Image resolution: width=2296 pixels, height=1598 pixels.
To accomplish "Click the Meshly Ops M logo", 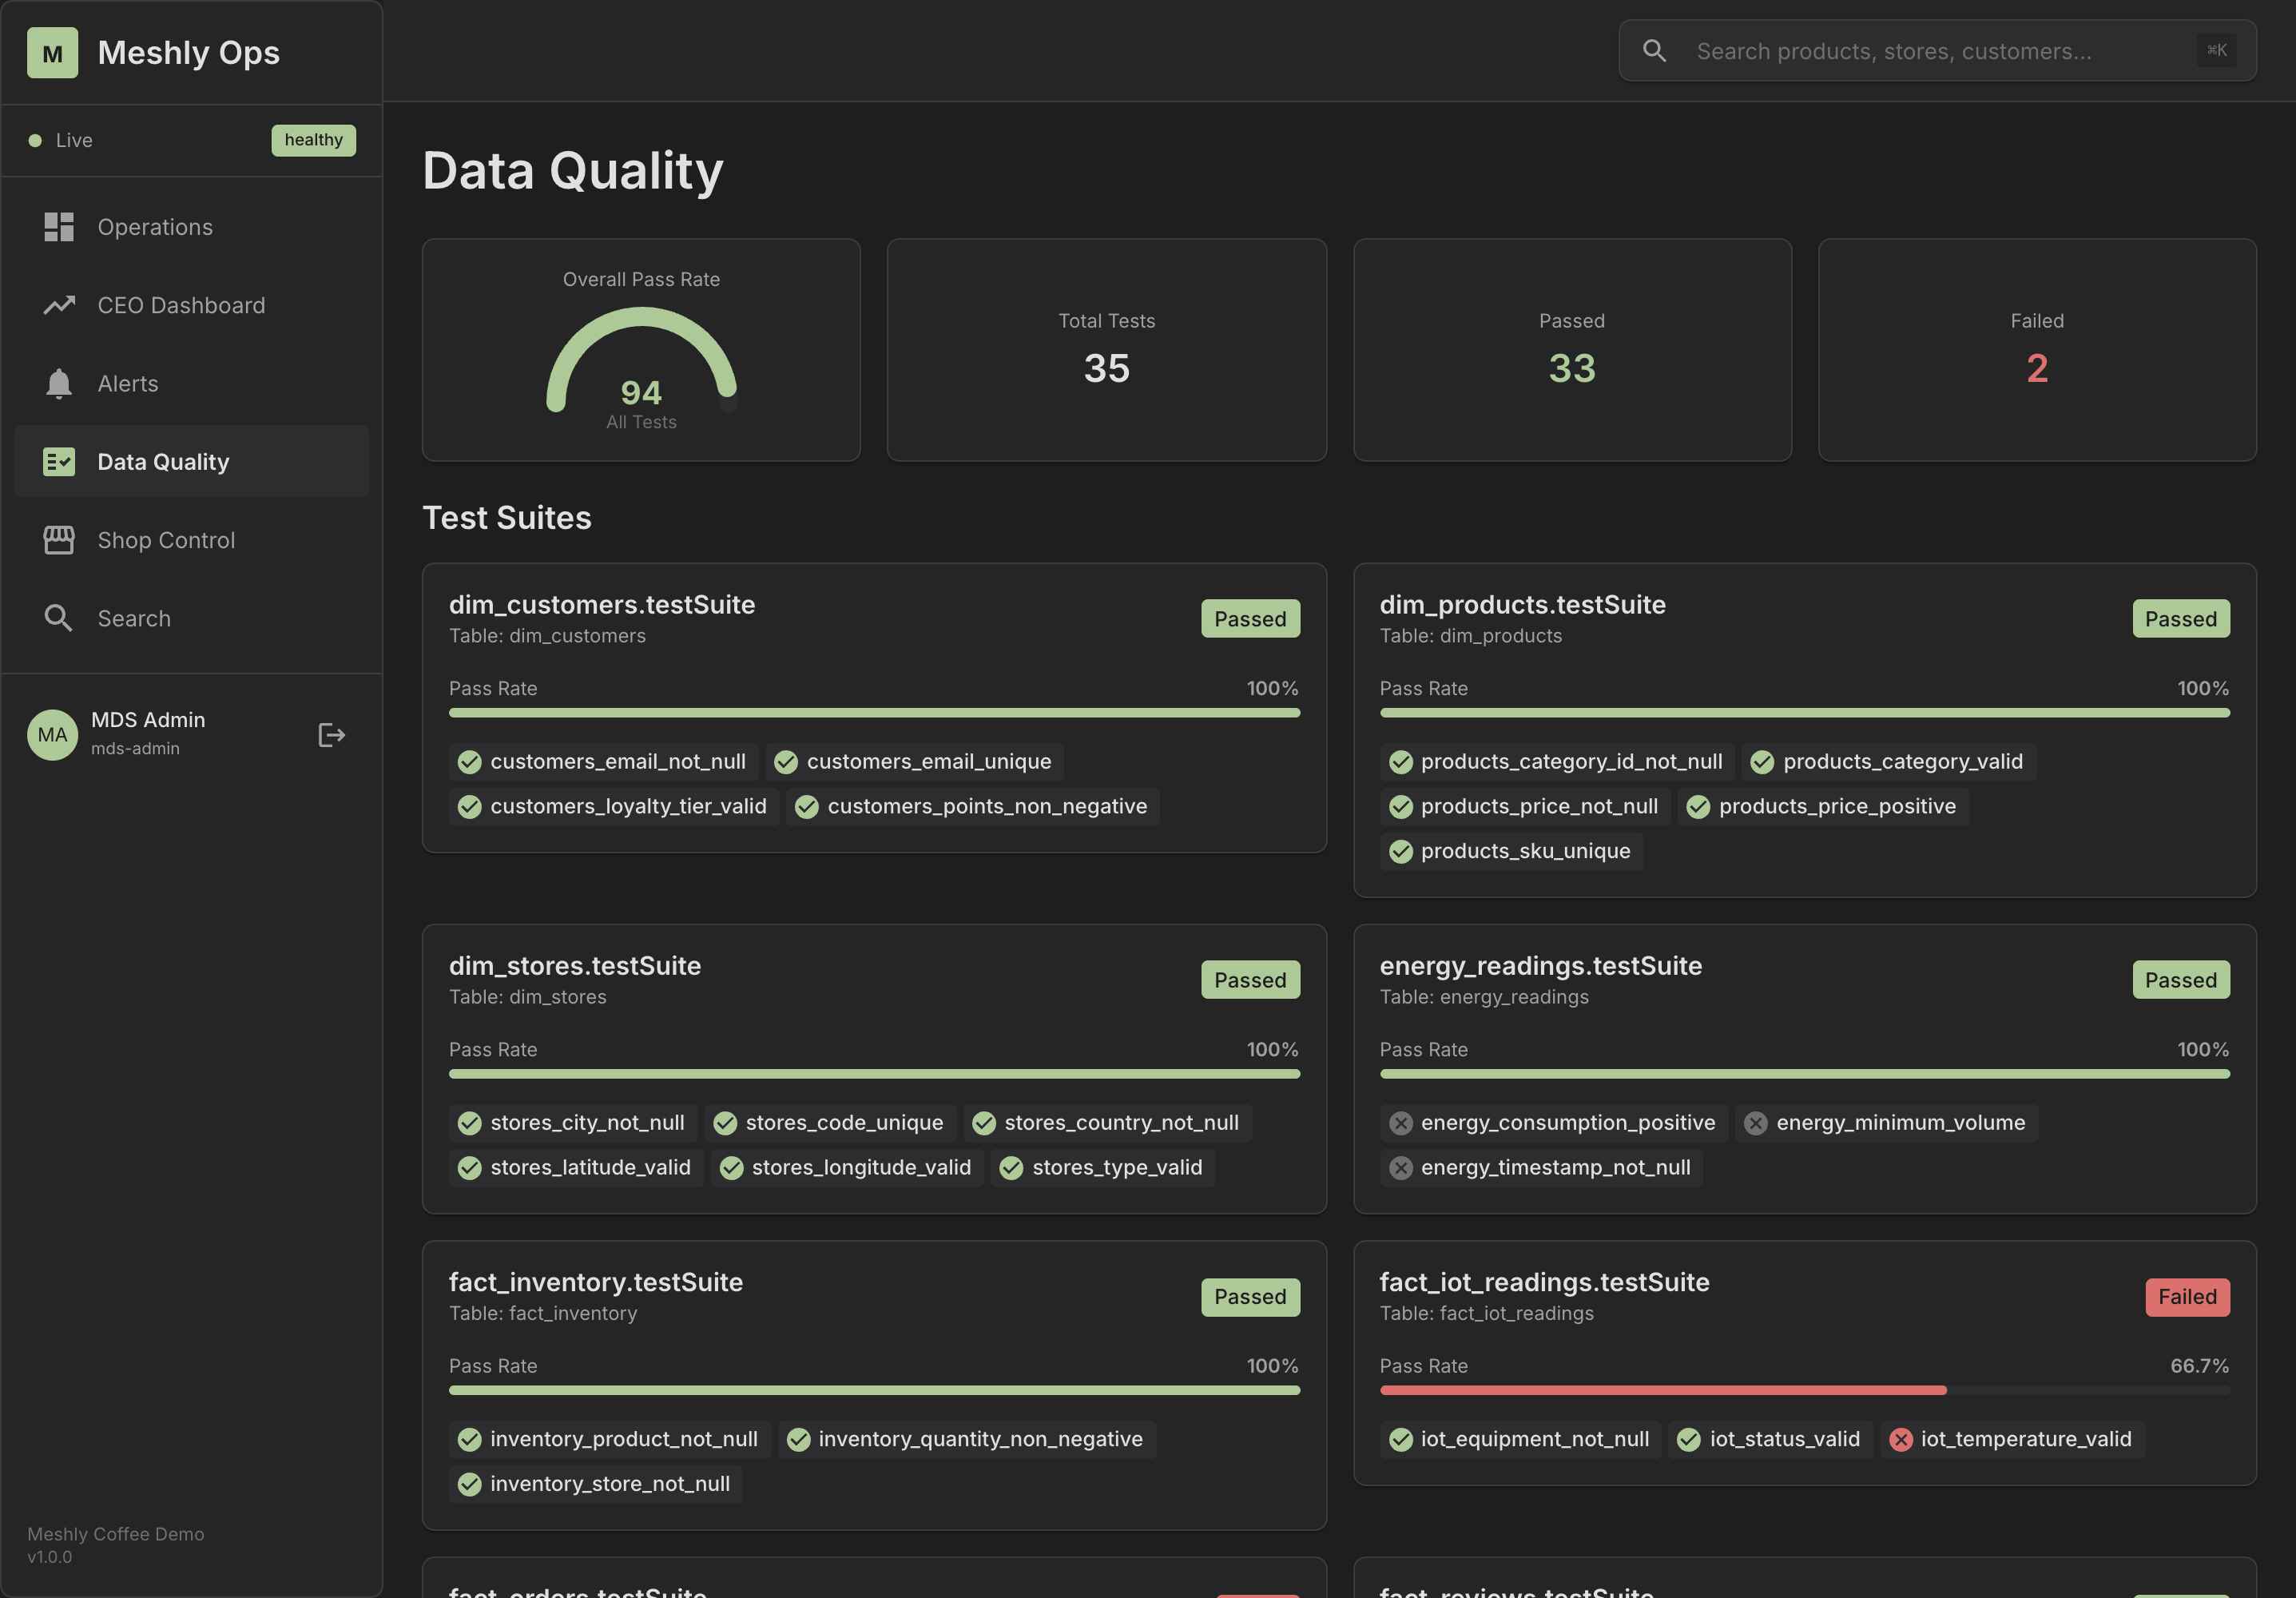I will point(52,53).
